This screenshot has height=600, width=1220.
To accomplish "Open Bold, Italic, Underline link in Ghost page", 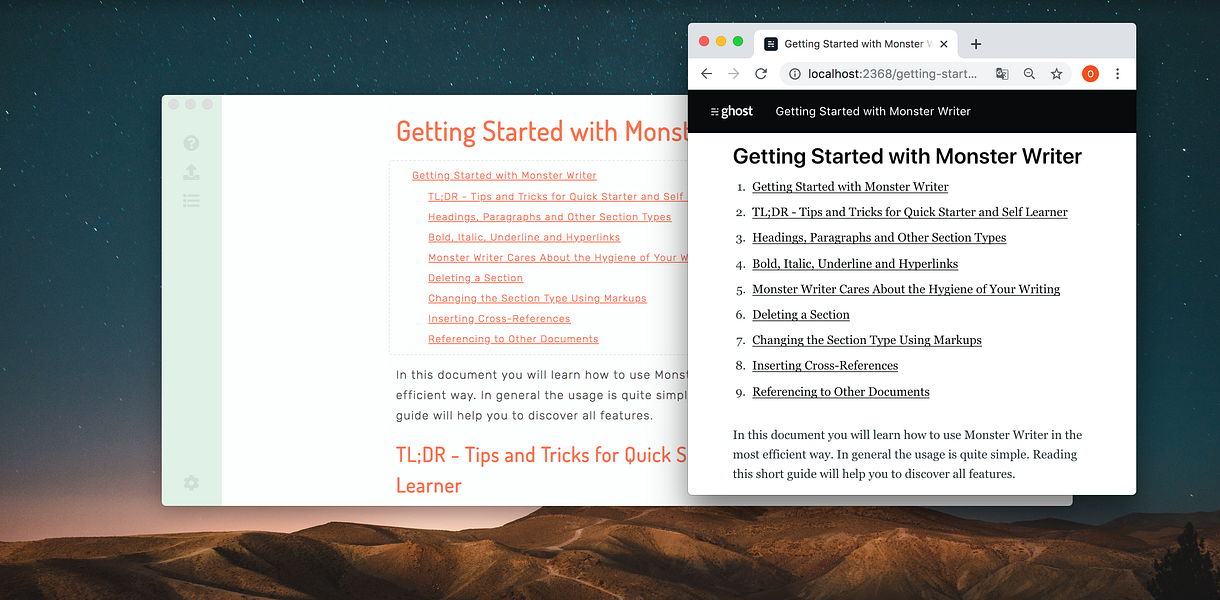I will pyautogui.click(x=855, y=263).
